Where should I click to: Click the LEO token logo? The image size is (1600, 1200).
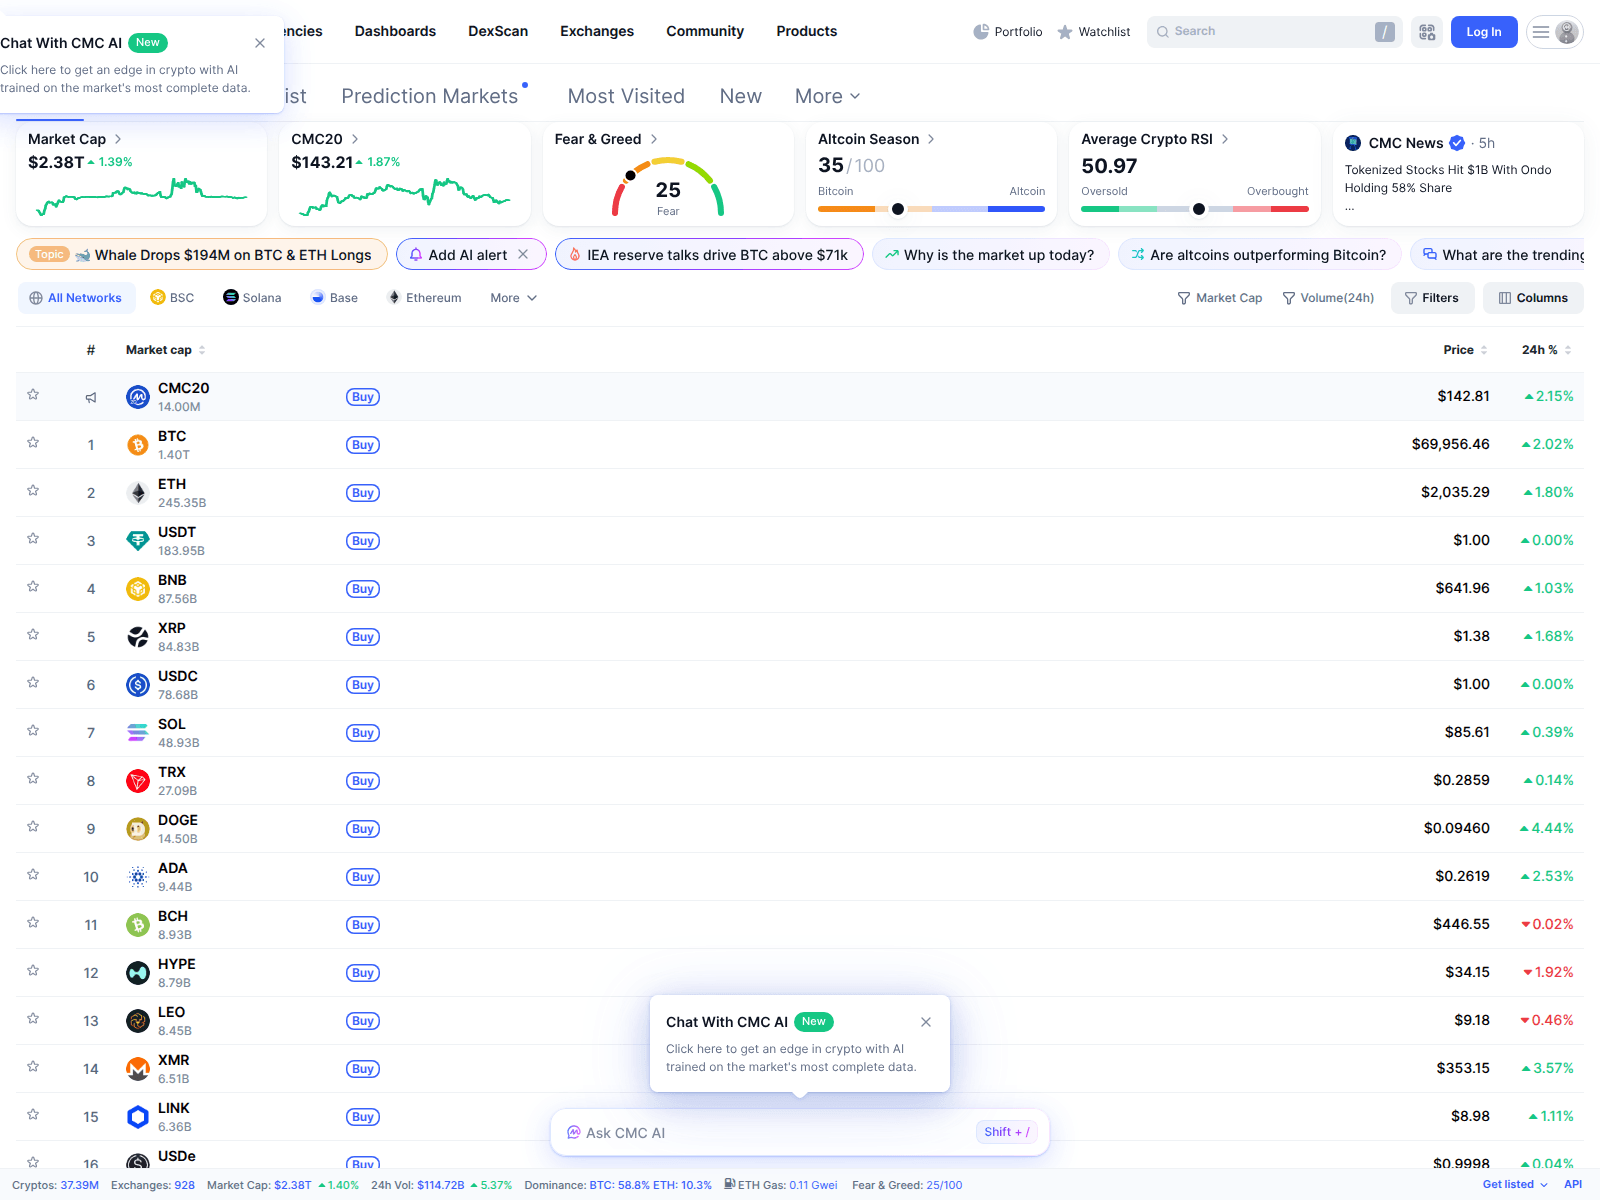(138, 1021)
